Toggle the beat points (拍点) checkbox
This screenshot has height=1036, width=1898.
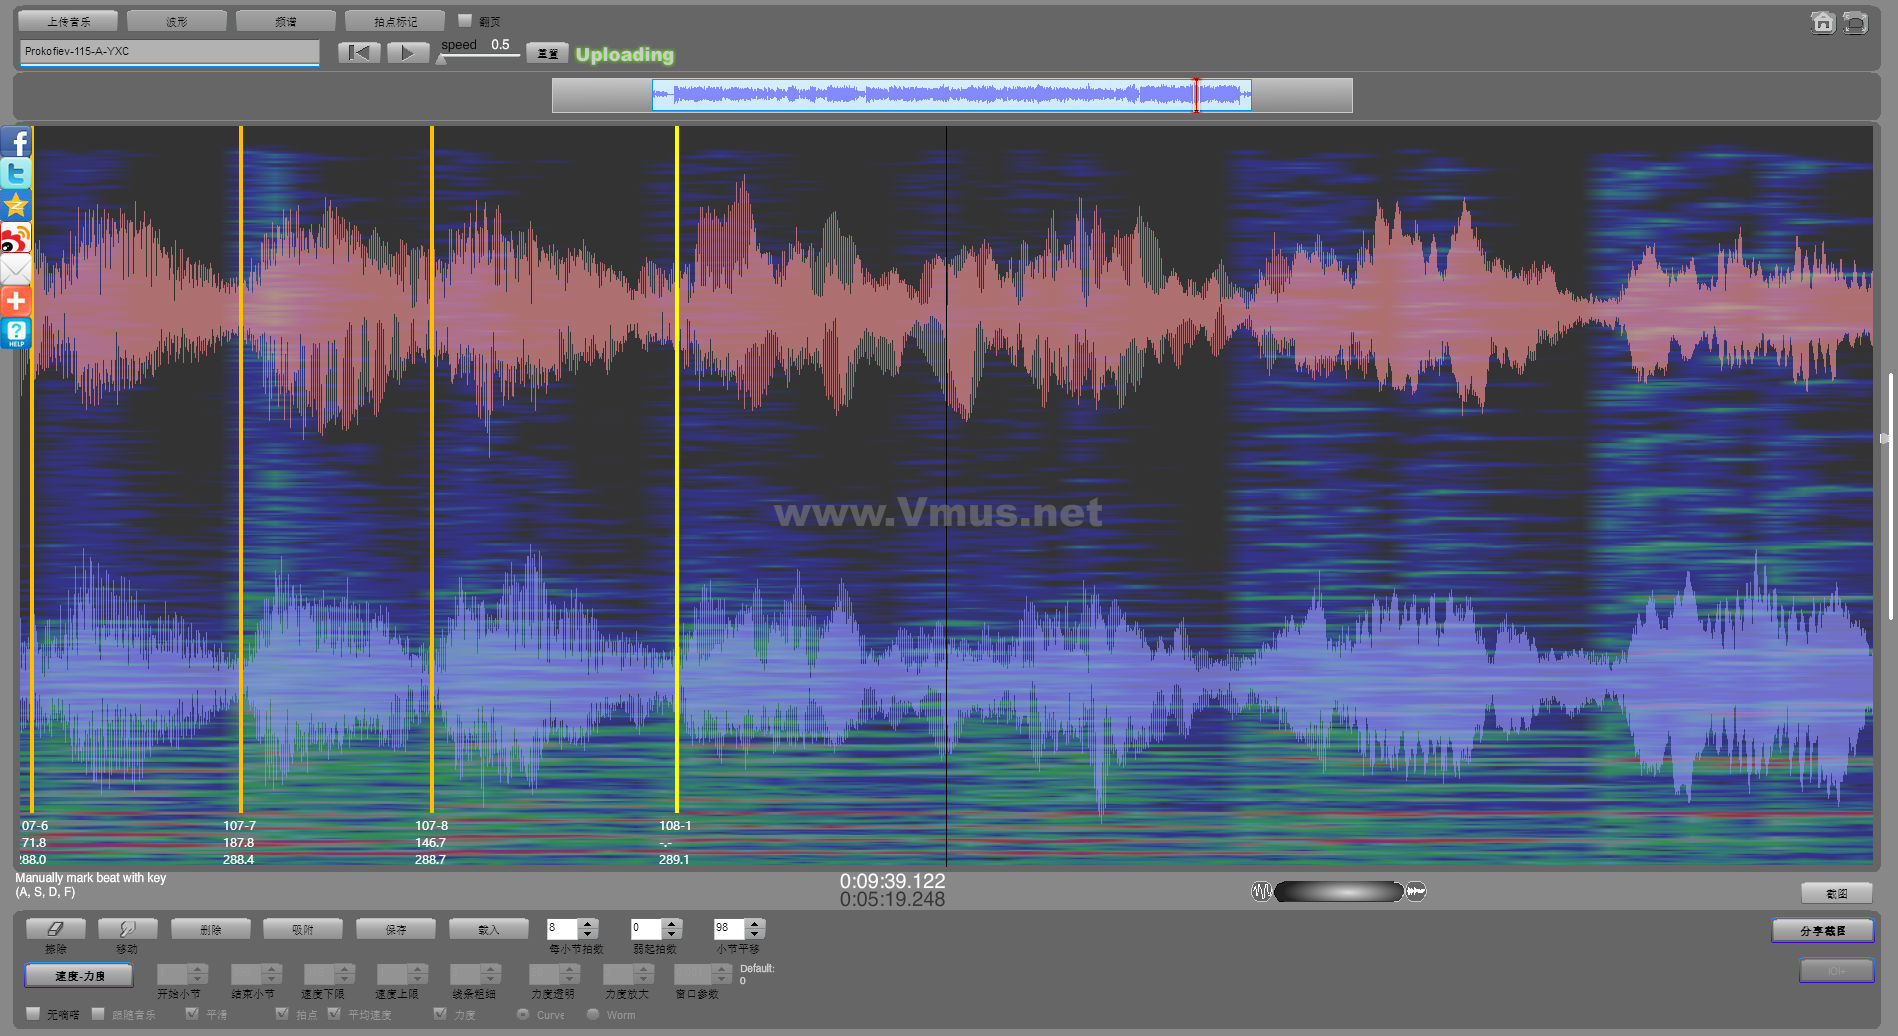pyautogui.click(x=282, y=1014)
